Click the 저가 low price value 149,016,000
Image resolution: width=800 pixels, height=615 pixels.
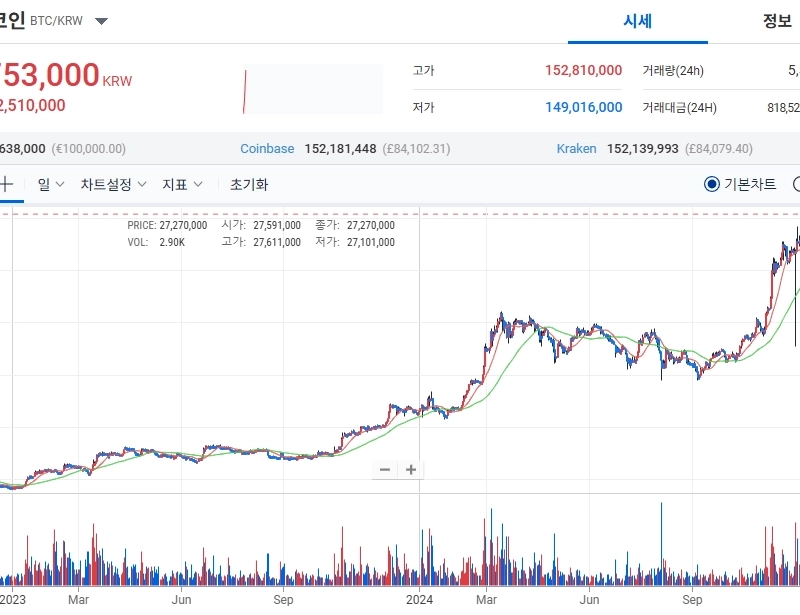pyautogui.click(x=583, y=107)
